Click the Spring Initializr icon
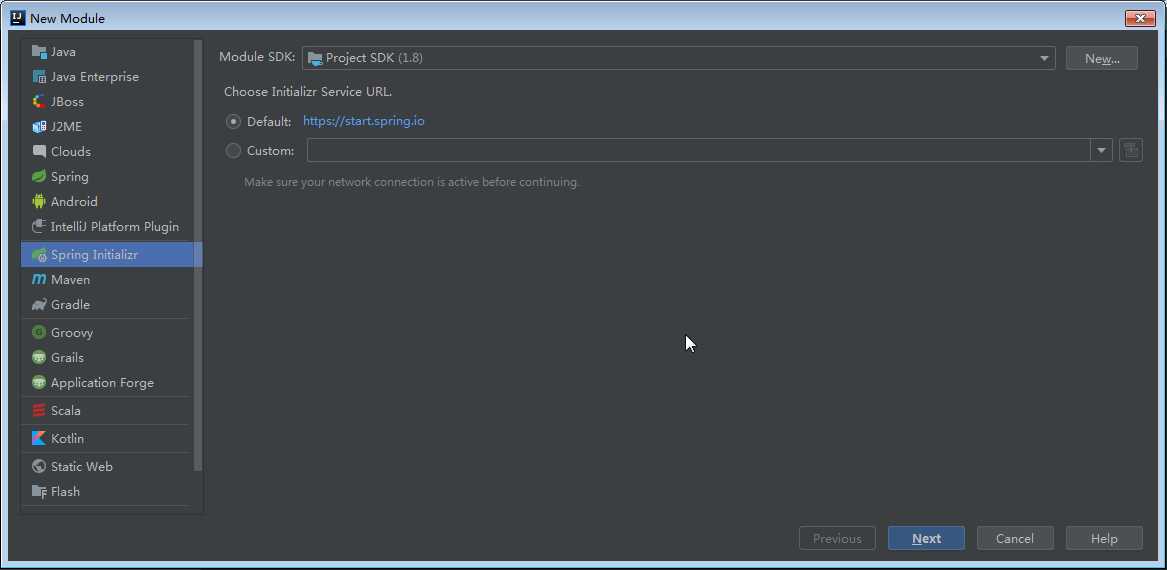Image resolution: width=1167 pixels, height=570 pixels. 39,254
